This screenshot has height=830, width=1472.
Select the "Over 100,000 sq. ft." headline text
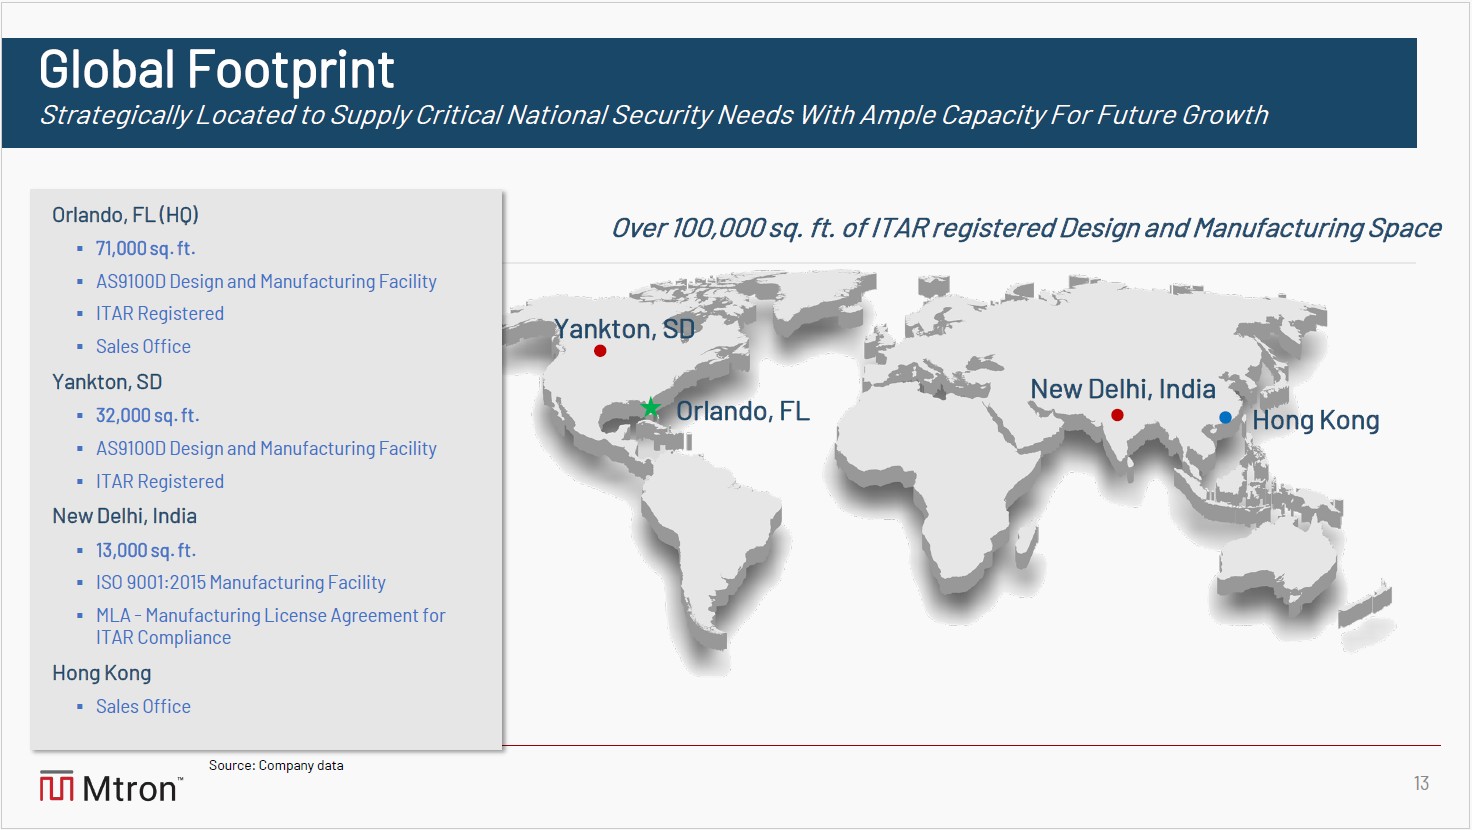pos(1026,228)
